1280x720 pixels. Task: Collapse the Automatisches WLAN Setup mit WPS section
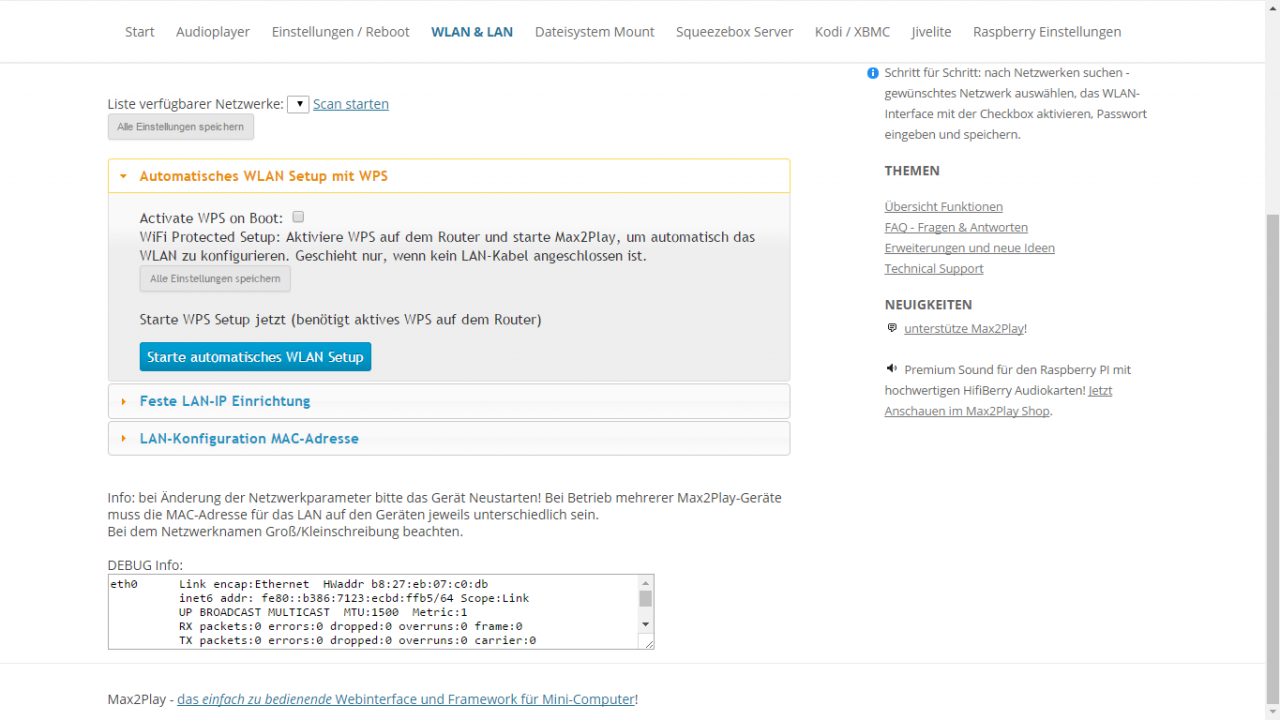[449, 176]
